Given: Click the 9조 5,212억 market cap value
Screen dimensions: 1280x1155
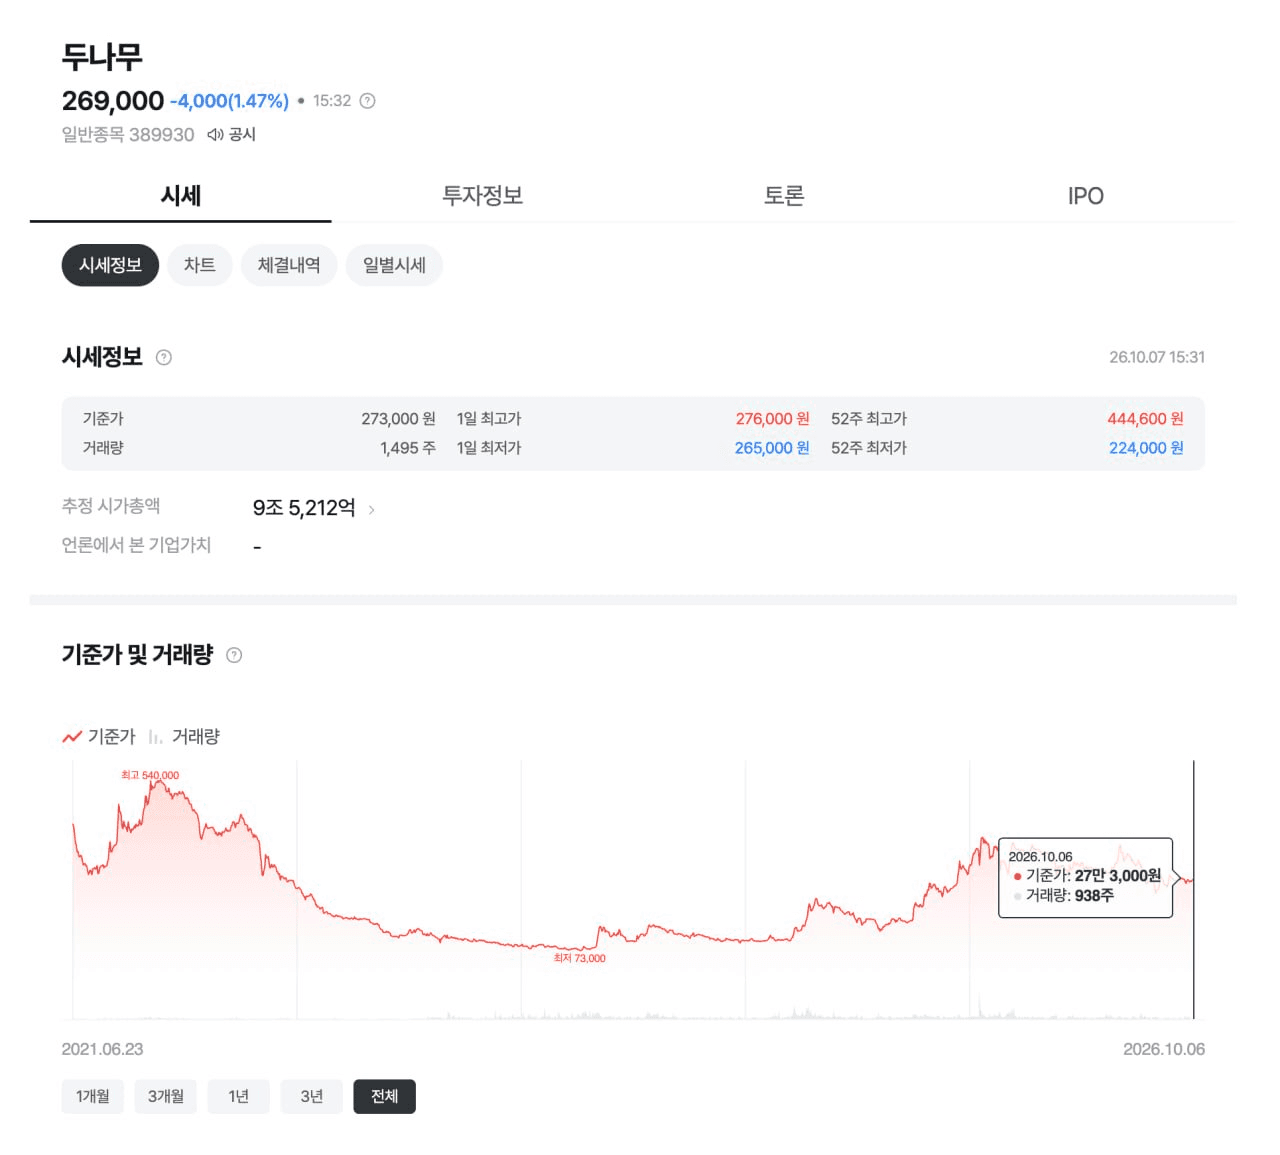Looking at the screenshot, I should 304,508.
